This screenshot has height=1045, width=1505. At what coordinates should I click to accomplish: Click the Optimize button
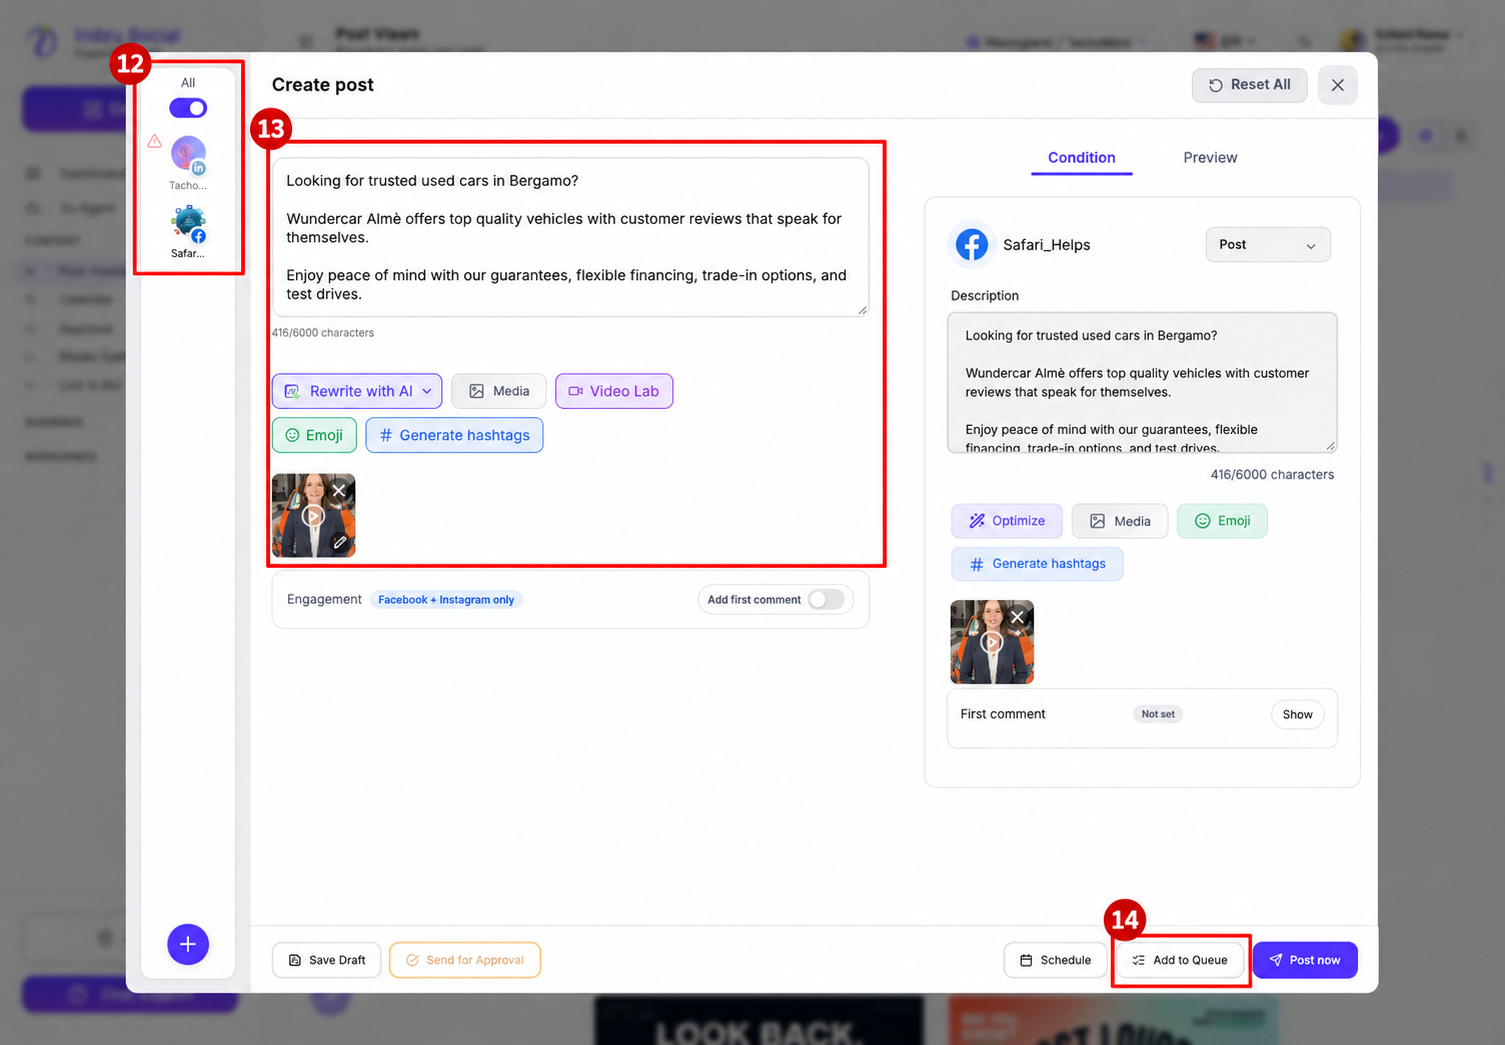[1007, 521]
